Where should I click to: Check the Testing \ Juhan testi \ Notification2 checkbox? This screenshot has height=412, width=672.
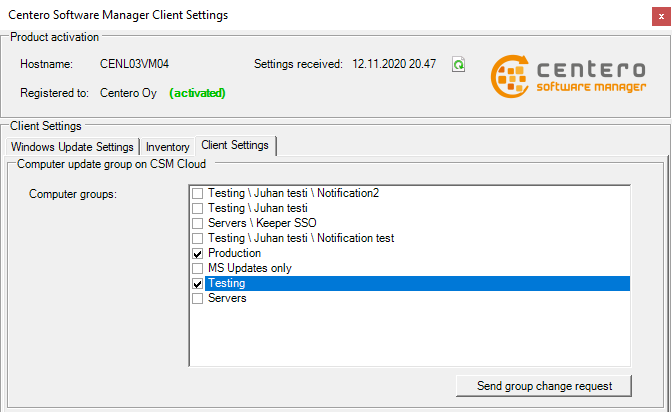coord(198,193)
